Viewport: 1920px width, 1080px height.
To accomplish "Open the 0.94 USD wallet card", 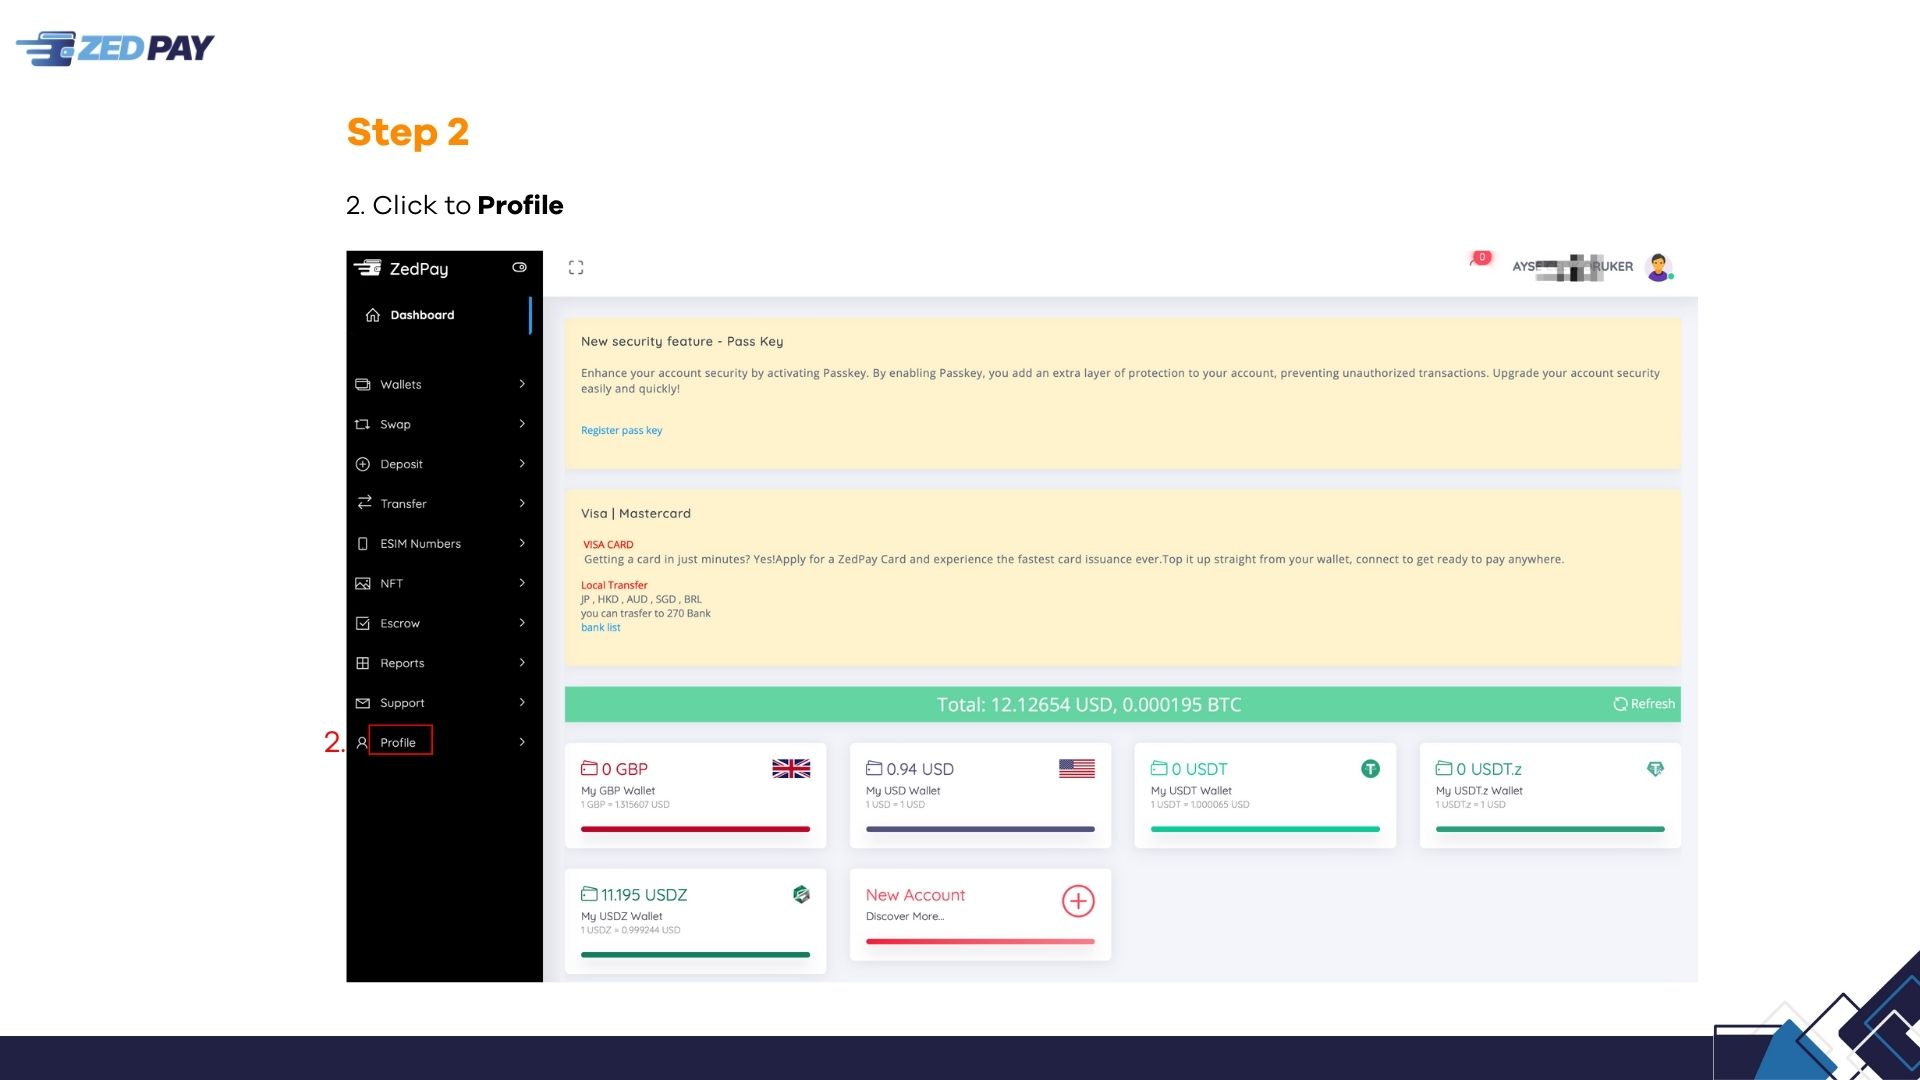I will coord(980,796).
